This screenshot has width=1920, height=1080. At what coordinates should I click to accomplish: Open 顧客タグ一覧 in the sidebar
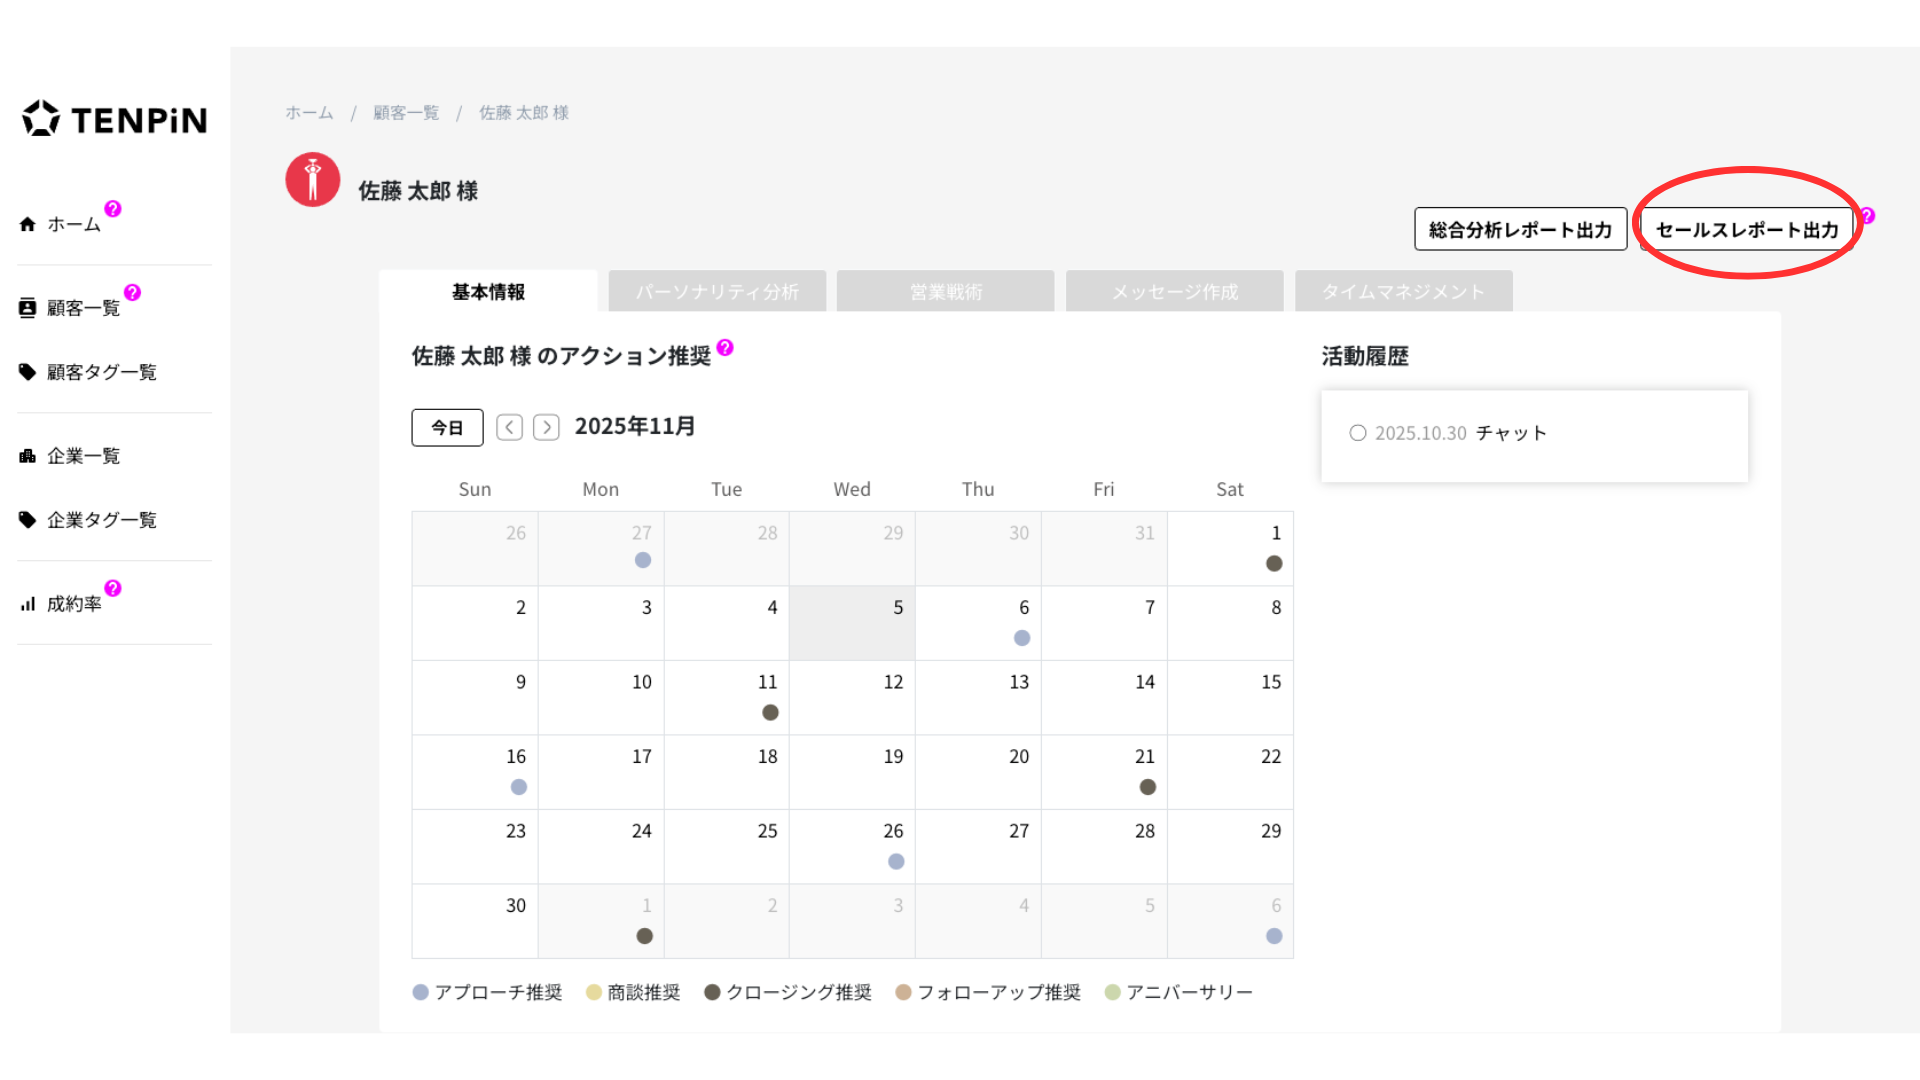(x=101, y=372)
